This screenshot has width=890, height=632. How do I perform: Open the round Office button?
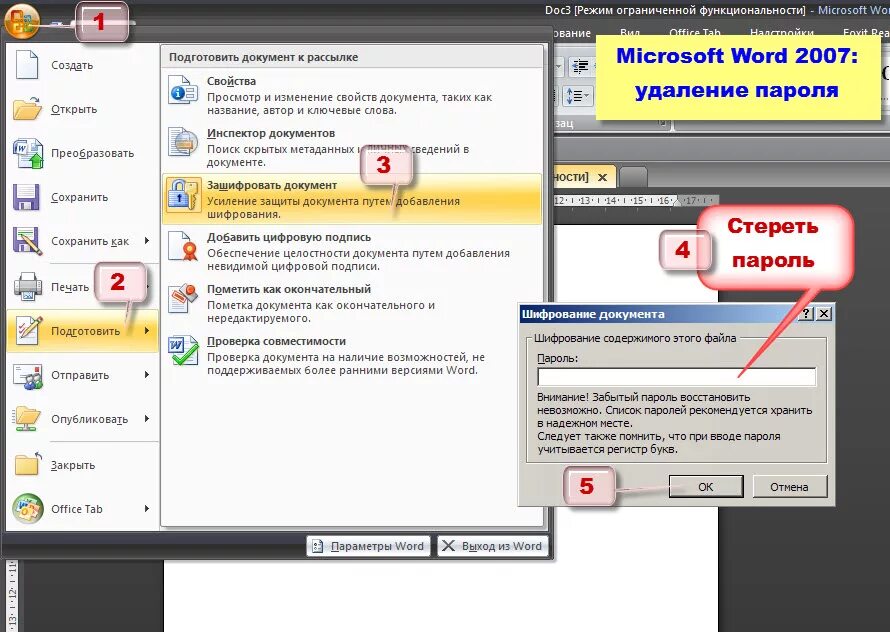click(x=22, y=20)
